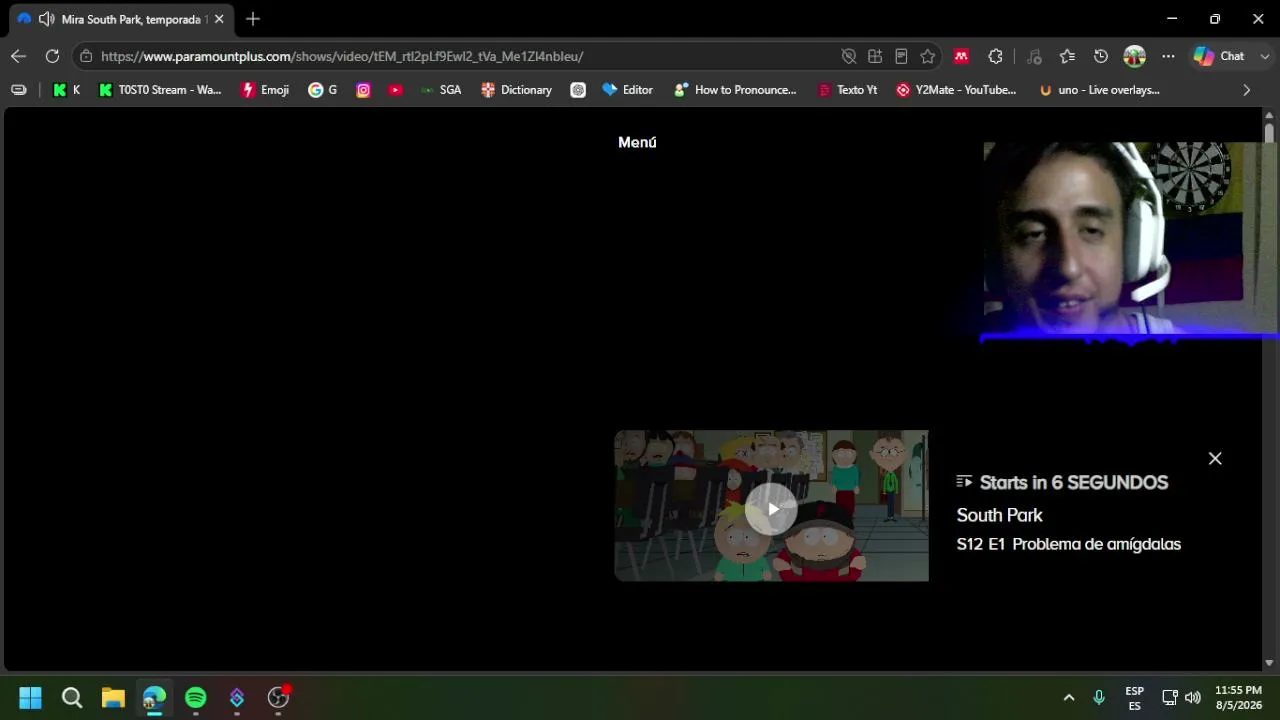Open the SGA bookmark
The width and height of the screenshot is (1280, 720).
tap(440, 90)
